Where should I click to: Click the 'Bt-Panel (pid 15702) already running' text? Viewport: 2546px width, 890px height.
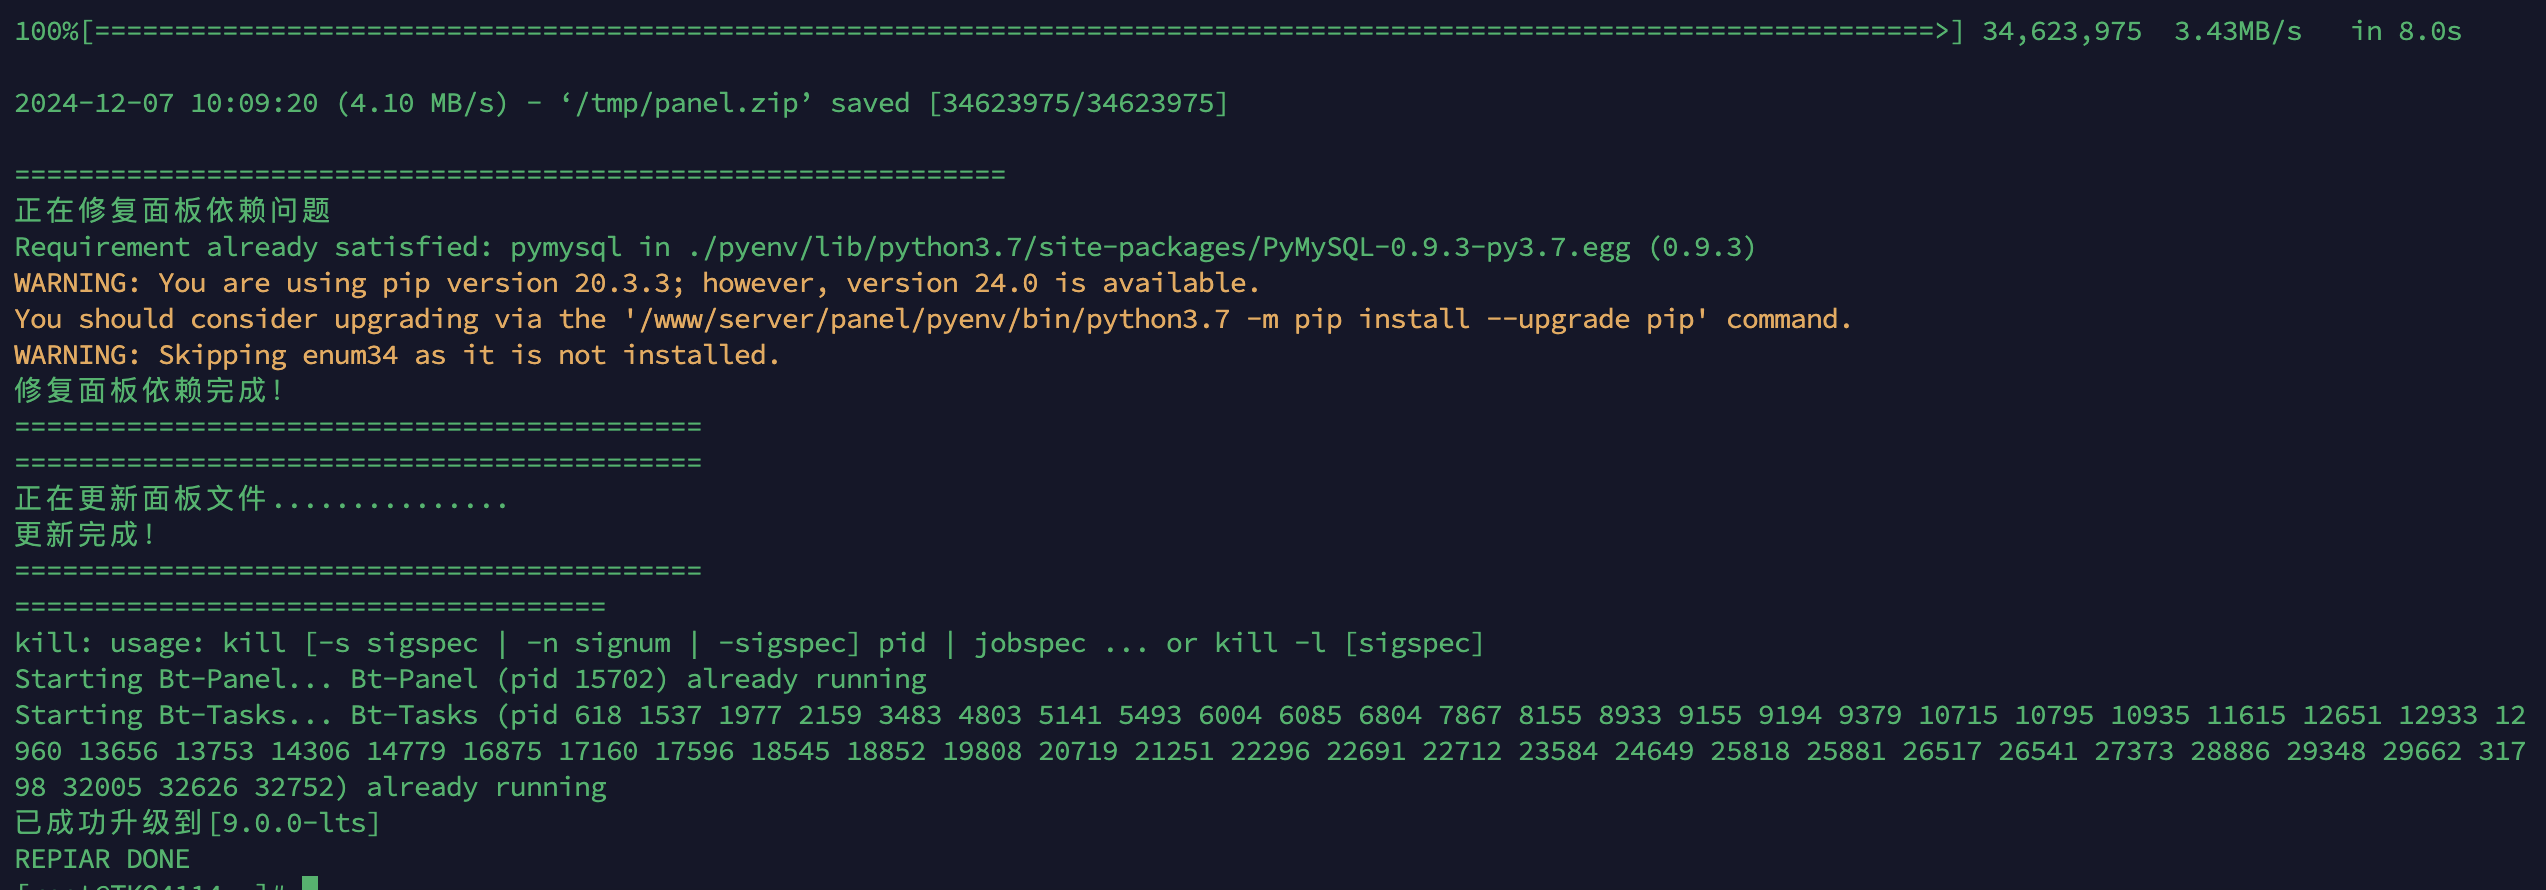tap(638, 680)
